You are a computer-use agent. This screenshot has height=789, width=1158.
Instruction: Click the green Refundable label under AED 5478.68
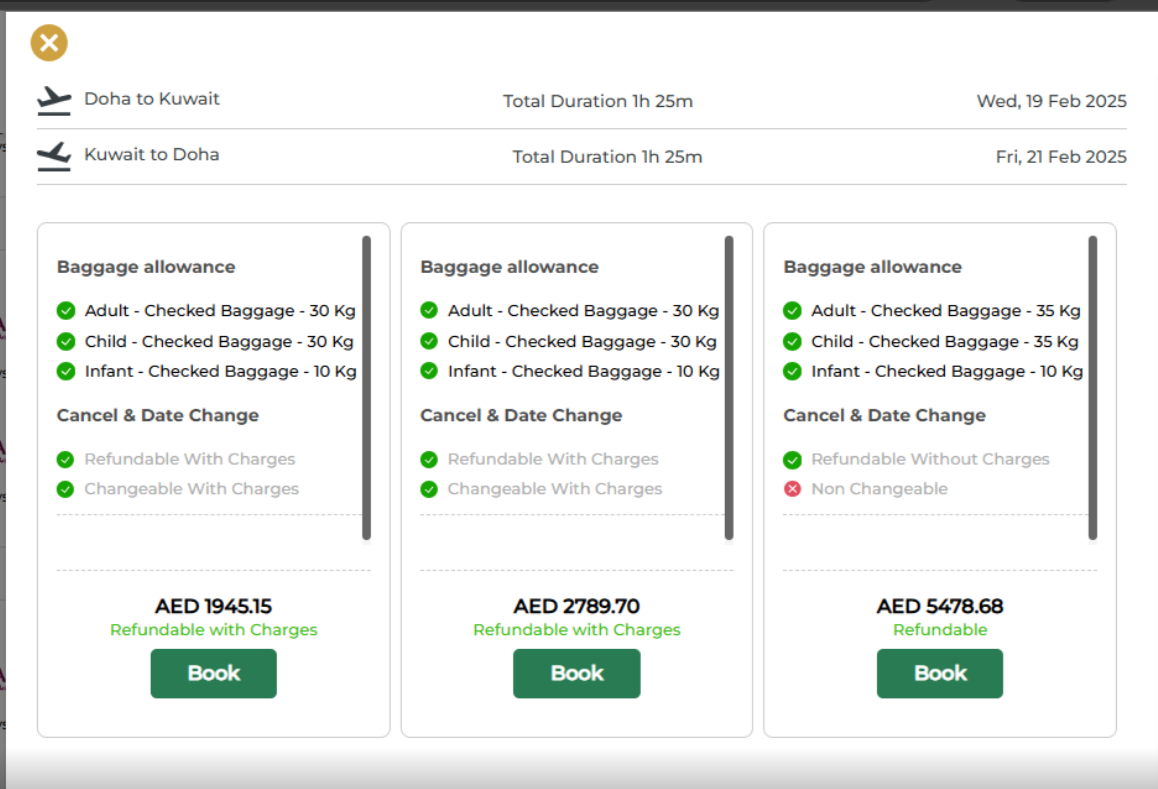[939, 630]
